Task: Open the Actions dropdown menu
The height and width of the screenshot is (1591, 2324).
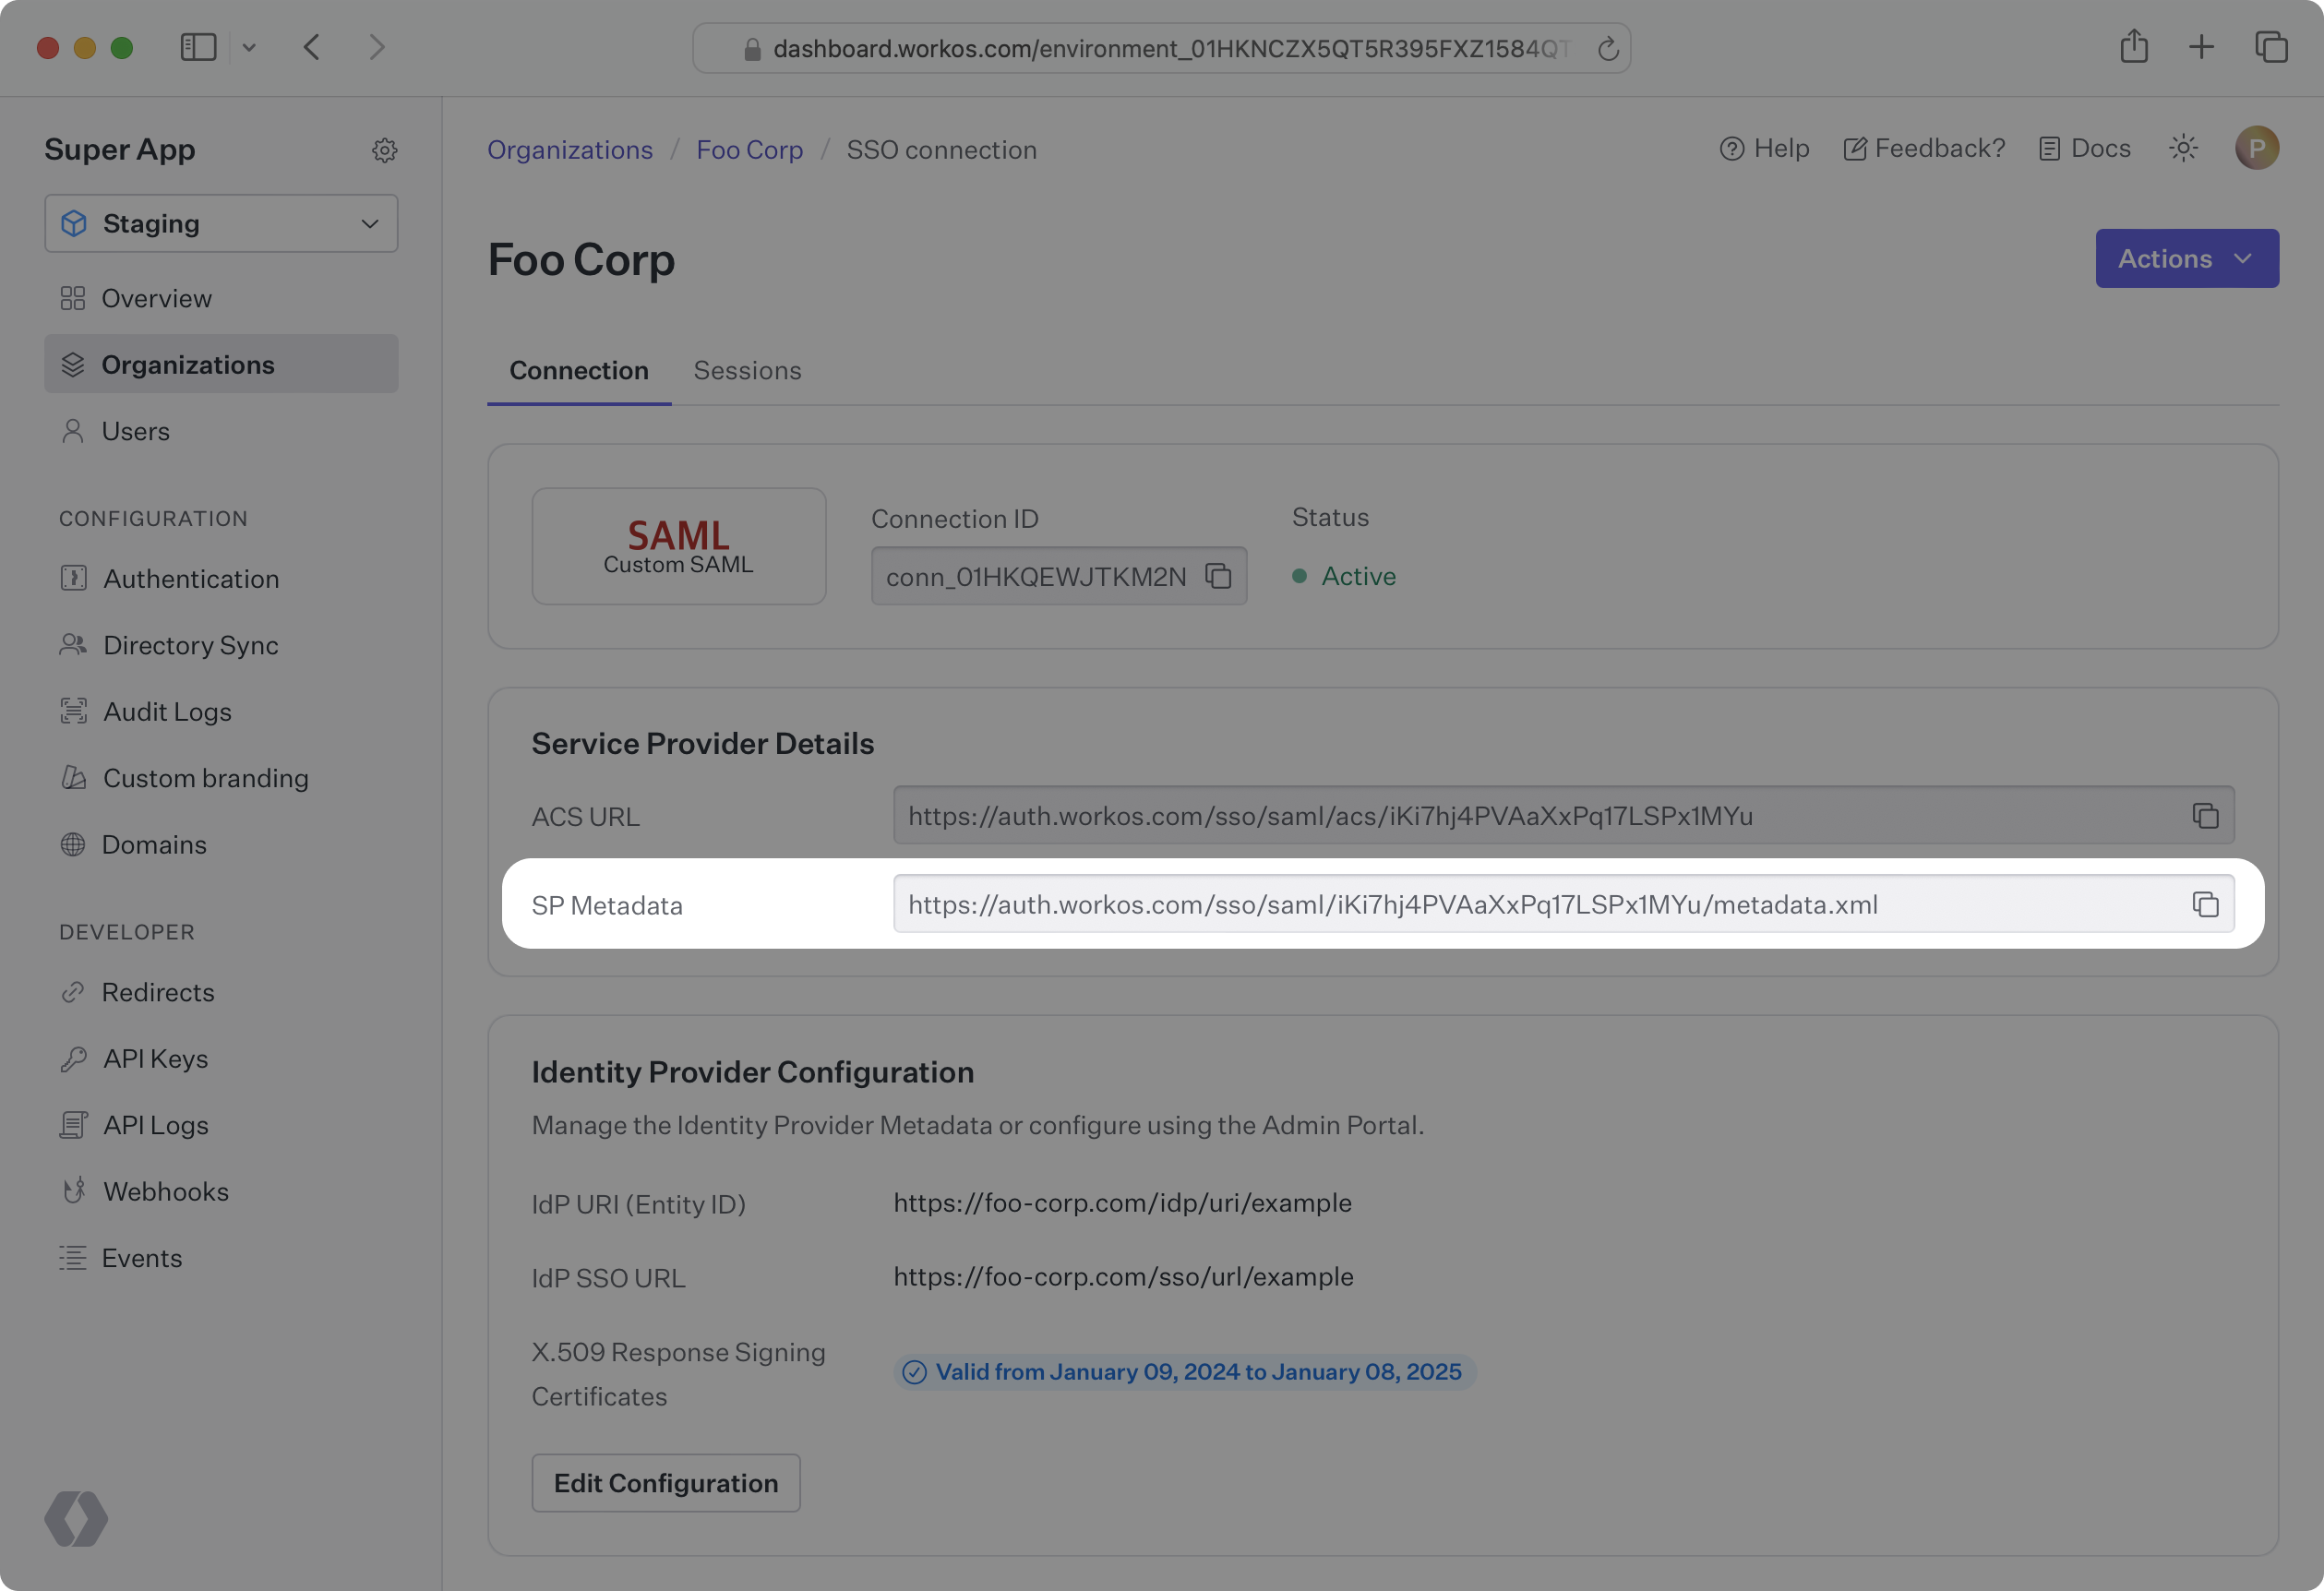Action: (x=2186, y=259)
